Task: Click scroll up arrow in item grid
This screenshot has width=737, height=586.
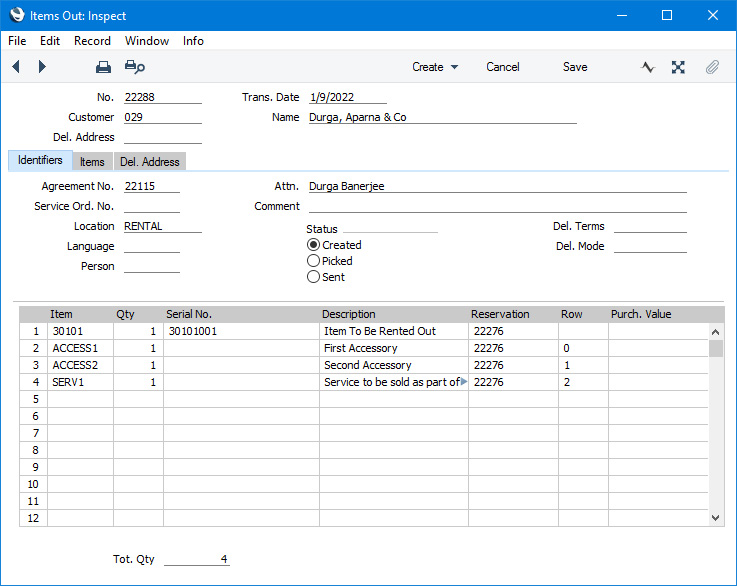Action: pos(715,332)
